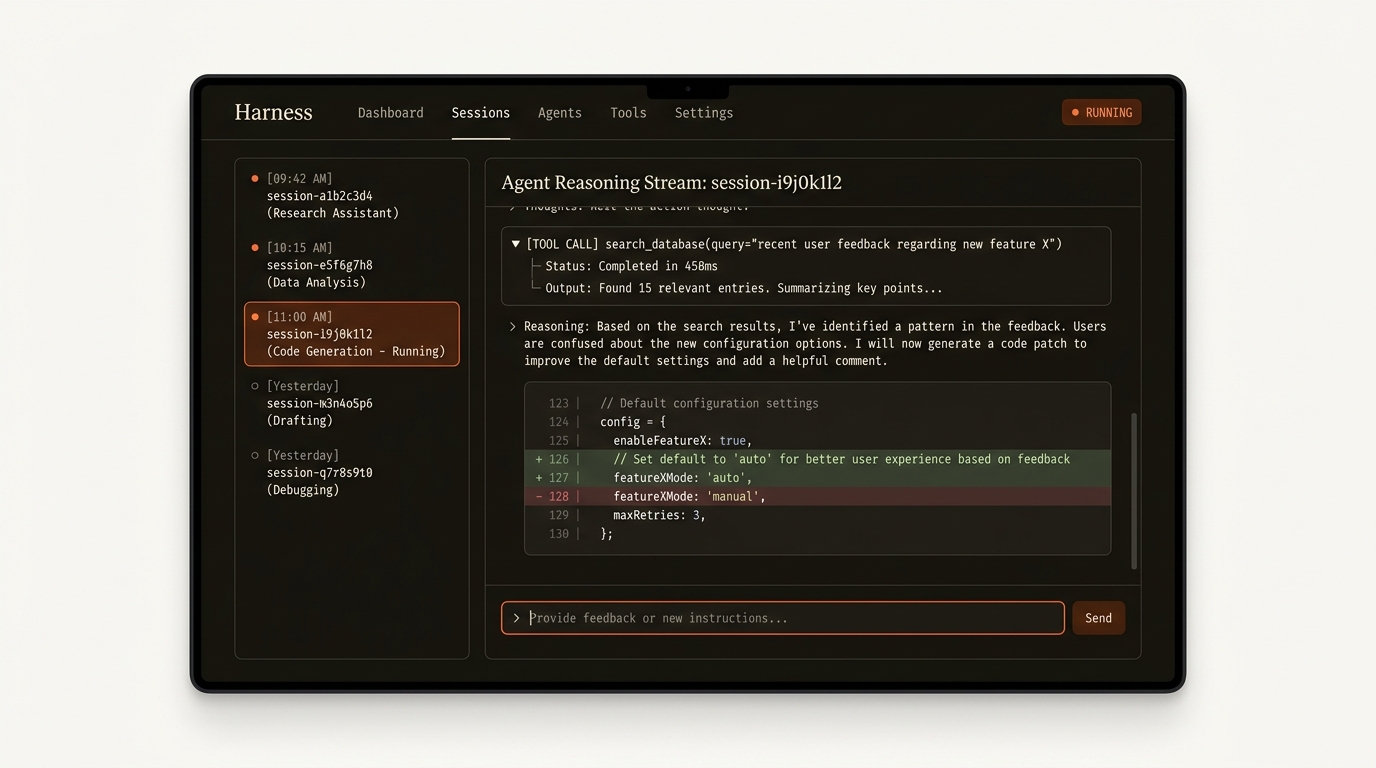Image resolution: width=1376 pixels, height=768 pixels.
Task: Click the reasoning stream vertical scrollbar
Action: coord(1133,490)
